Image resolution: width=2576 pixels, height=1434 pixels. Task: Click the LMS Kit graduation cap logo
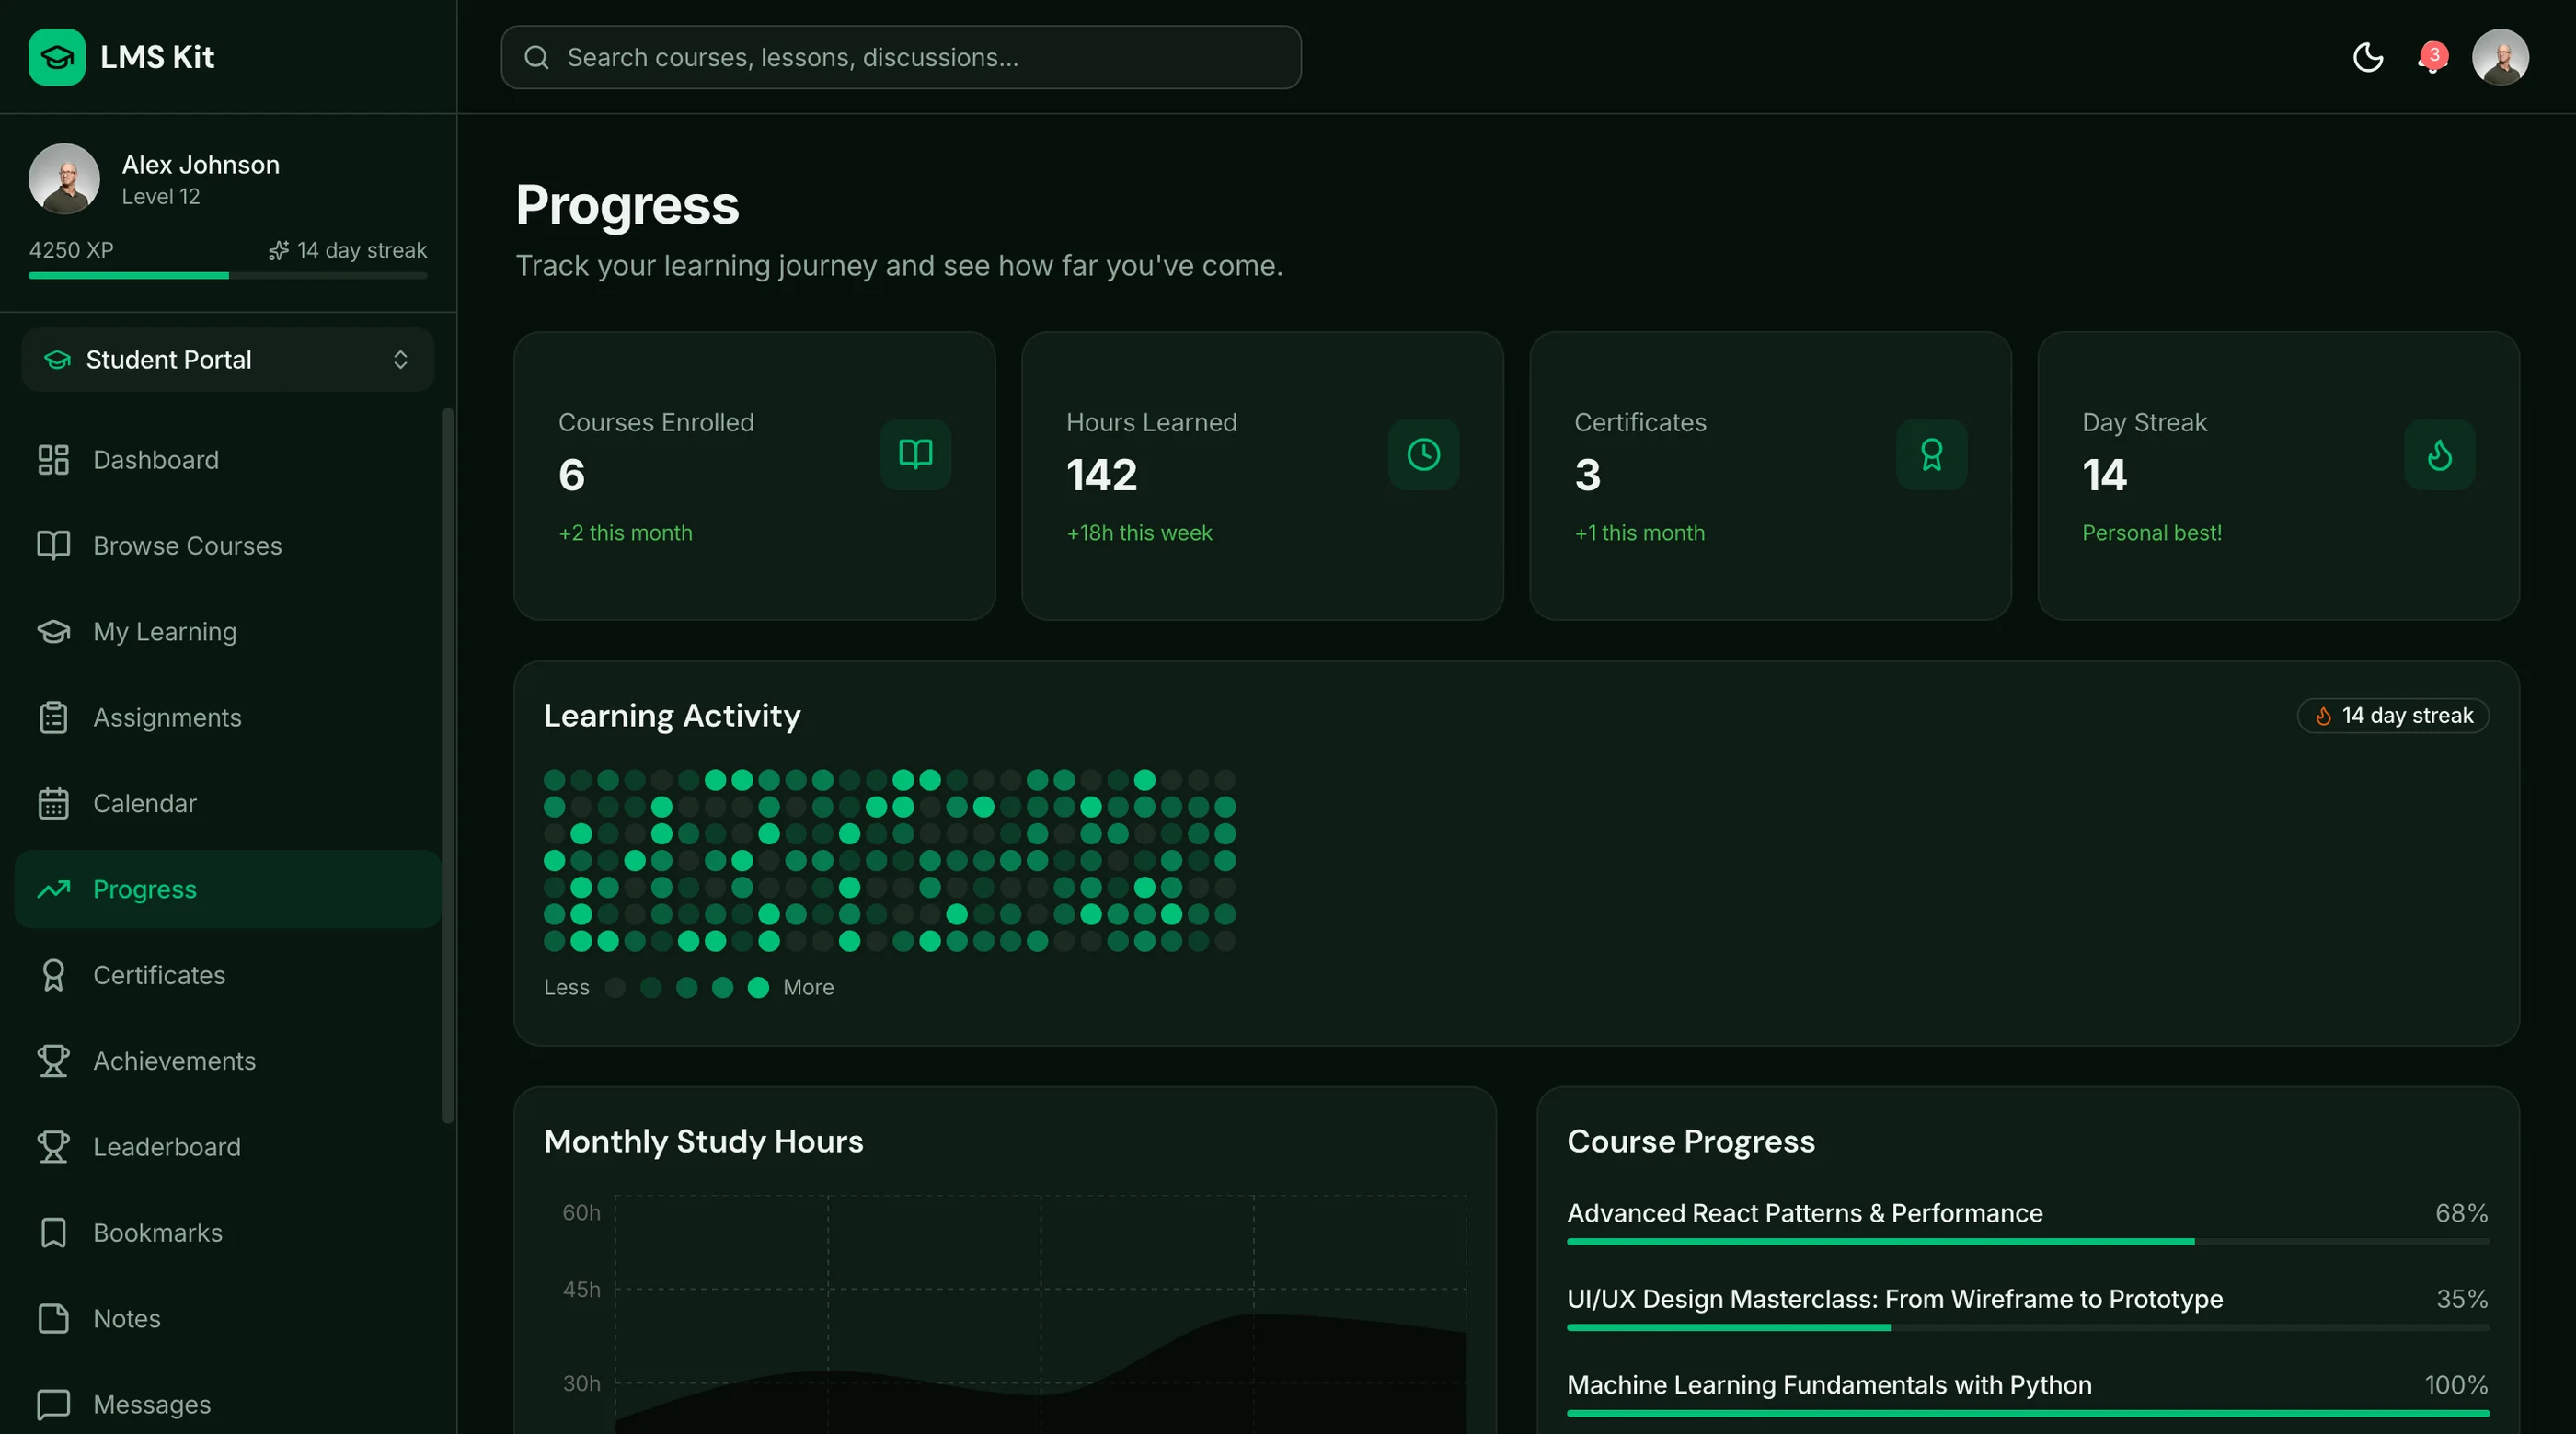(x=57, y=57)
